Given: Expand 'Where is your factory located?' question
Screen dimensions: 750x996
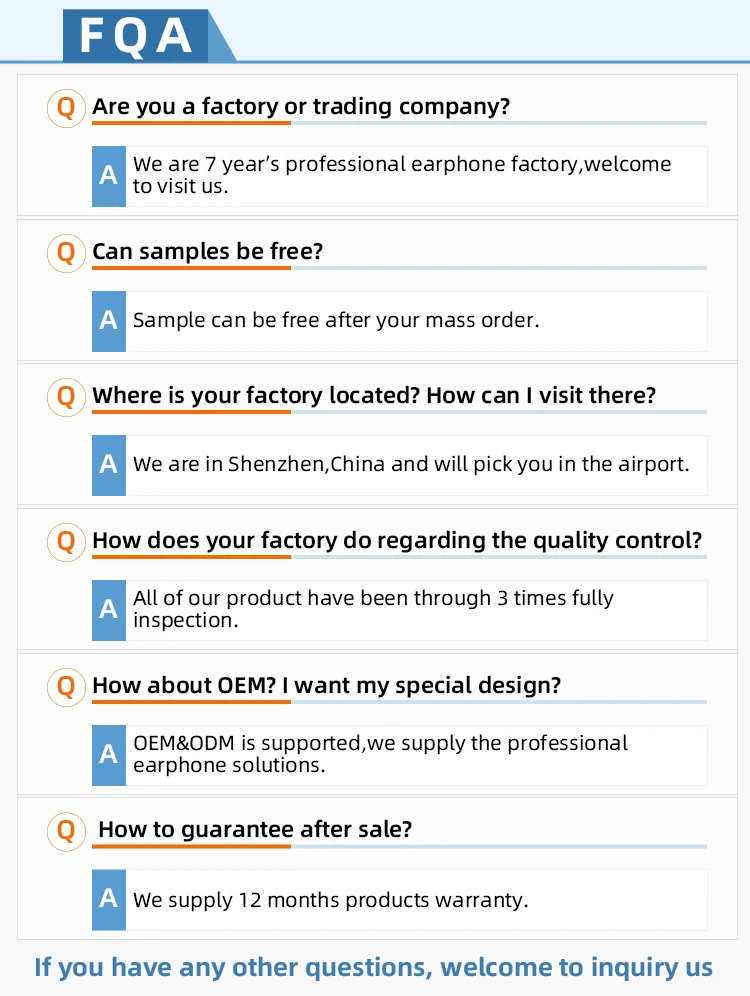Looking at the screenshot, I should [x=374, y=396].
